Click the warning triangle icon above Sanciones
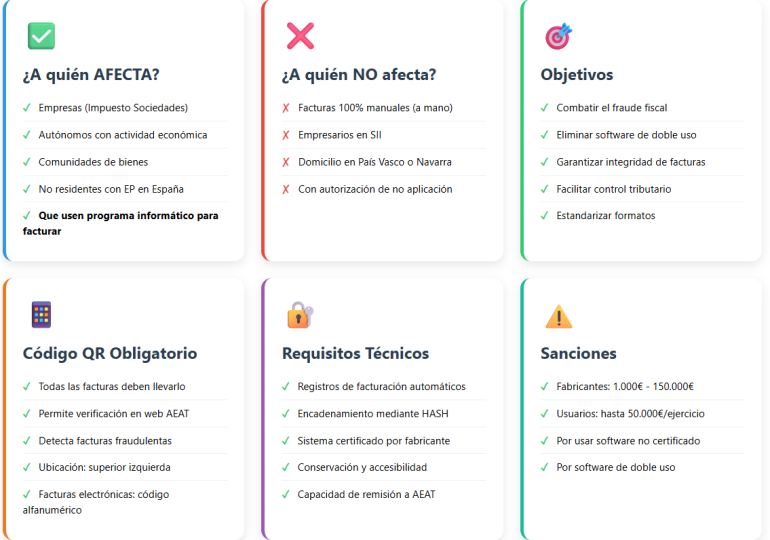This screenshot has height=540, width=770. 558,317
